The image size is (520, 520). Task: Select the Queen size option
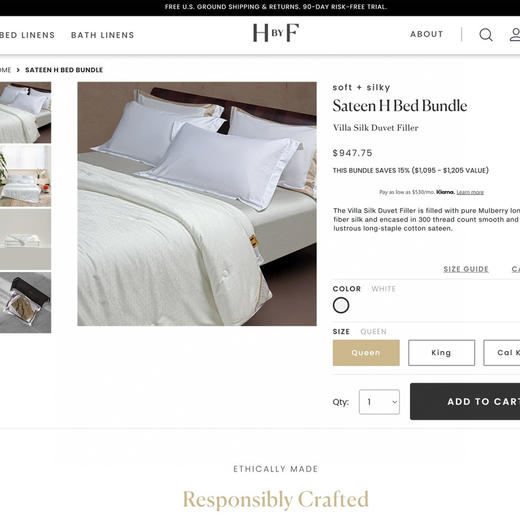tap(366, 353)
